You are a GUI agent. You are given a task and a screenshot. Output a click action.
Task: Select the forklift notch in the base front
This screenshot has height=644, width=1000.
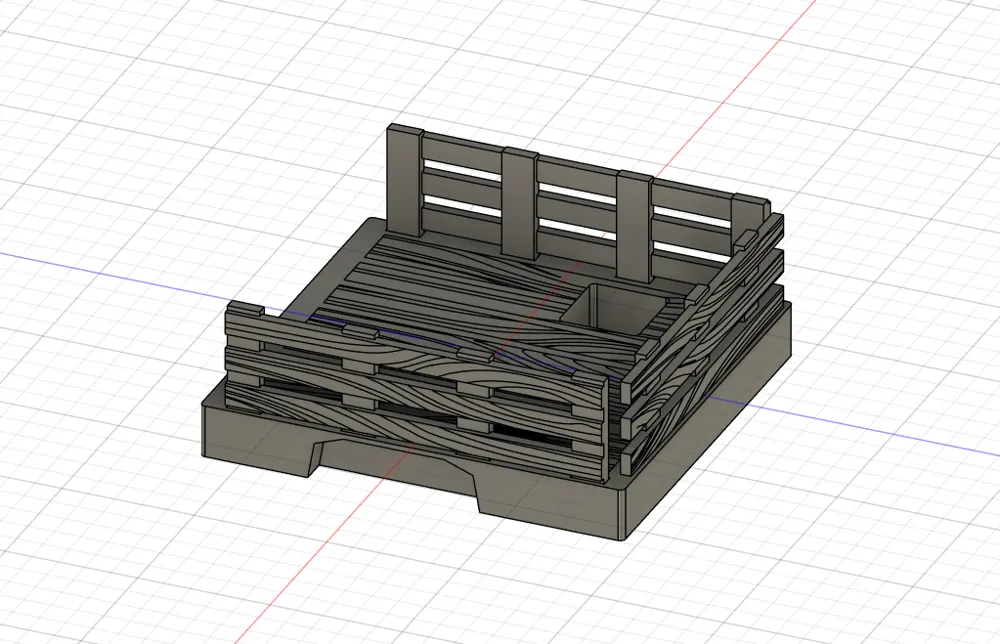pyautogui.click(x=395, y=469)
